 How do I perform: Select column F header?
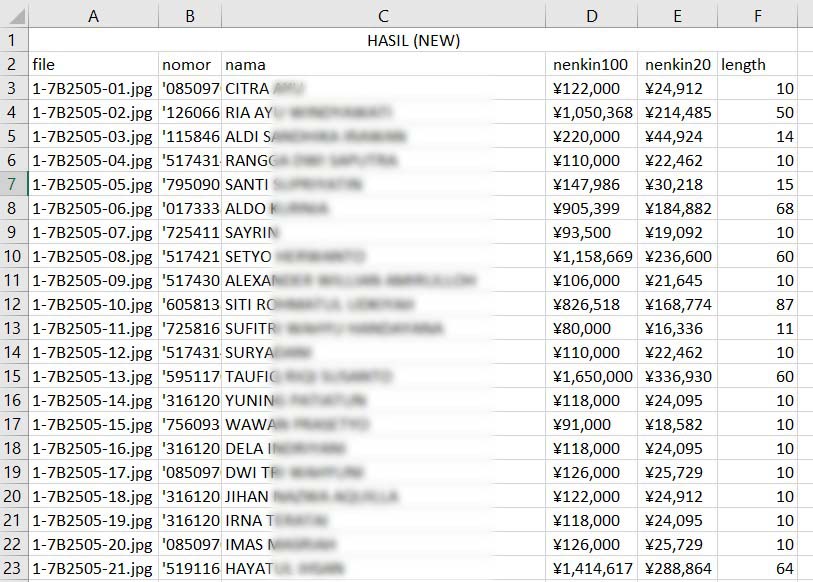(758, 16)
